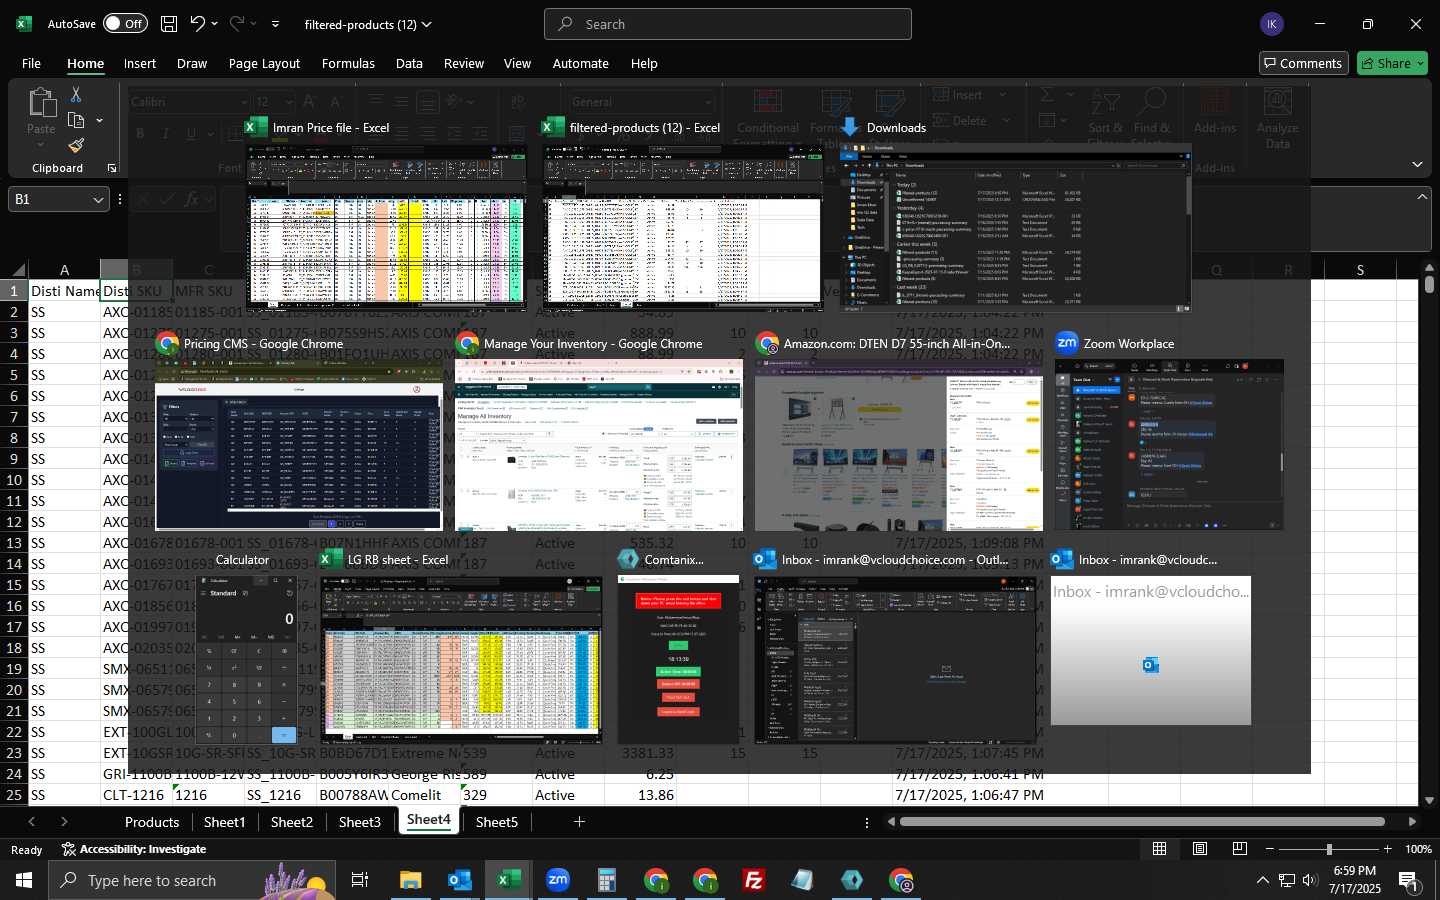Collapse the ribbon with the chevron
The height and width of the screenshot is (900, 1440).
tap(1418, 164)
